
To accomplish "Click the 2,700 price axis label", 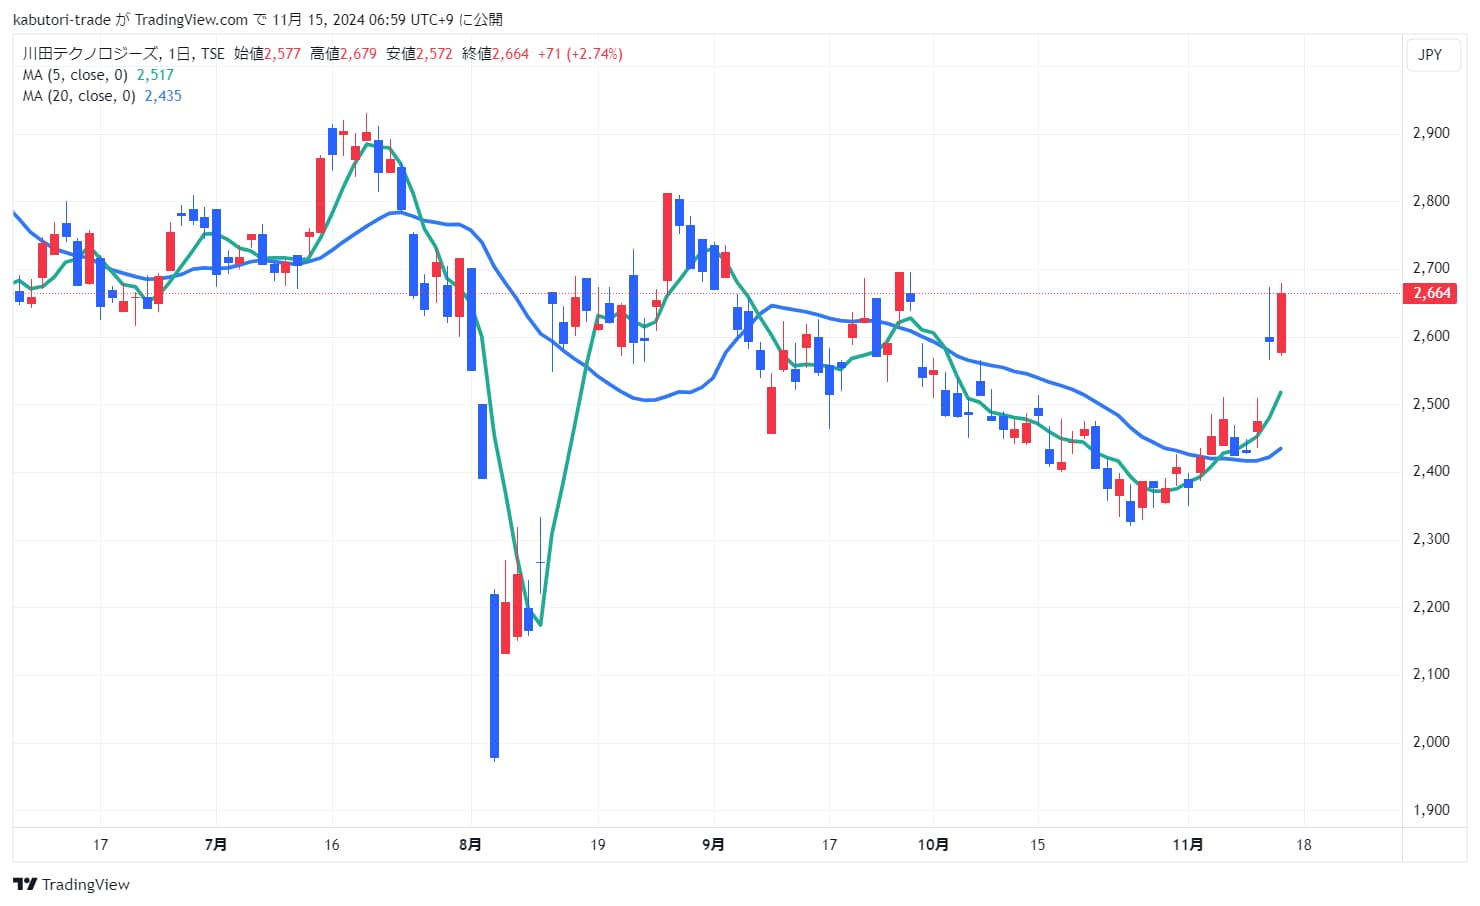I will click(x=1431, y=268).
